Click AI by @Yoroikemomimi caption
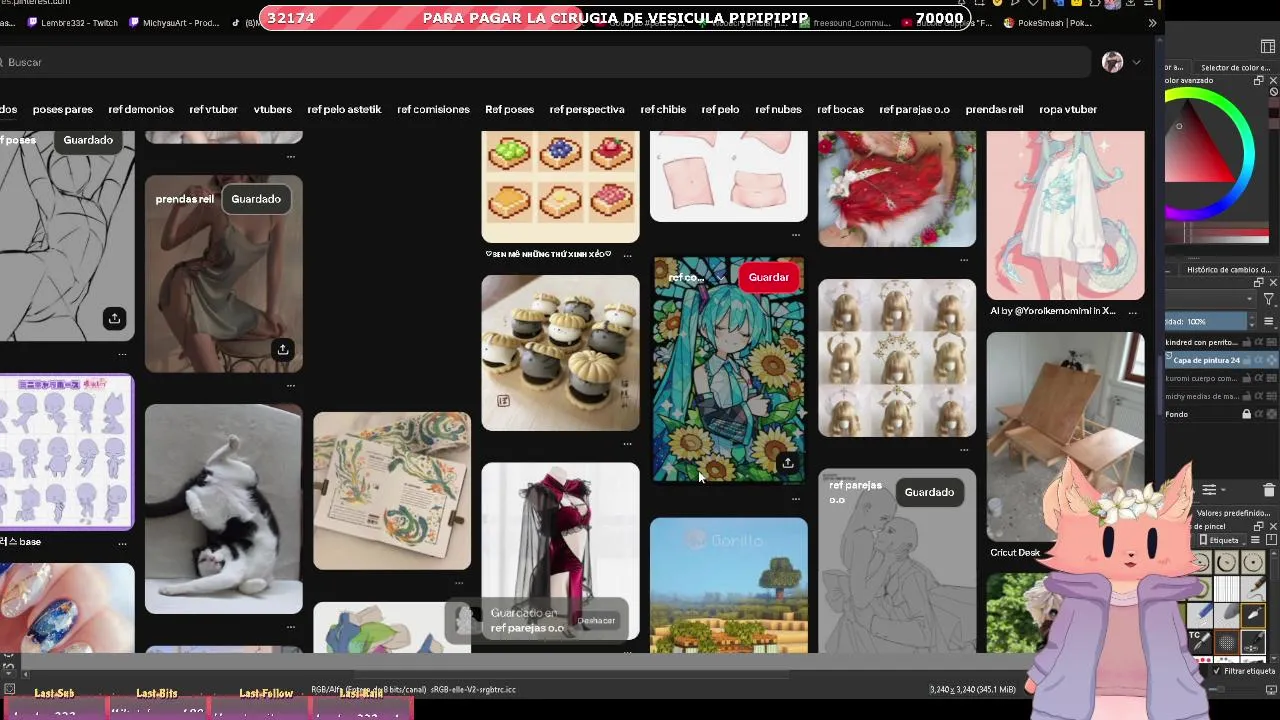This screenshot has height=720, width=1280. pos(1052,311)
